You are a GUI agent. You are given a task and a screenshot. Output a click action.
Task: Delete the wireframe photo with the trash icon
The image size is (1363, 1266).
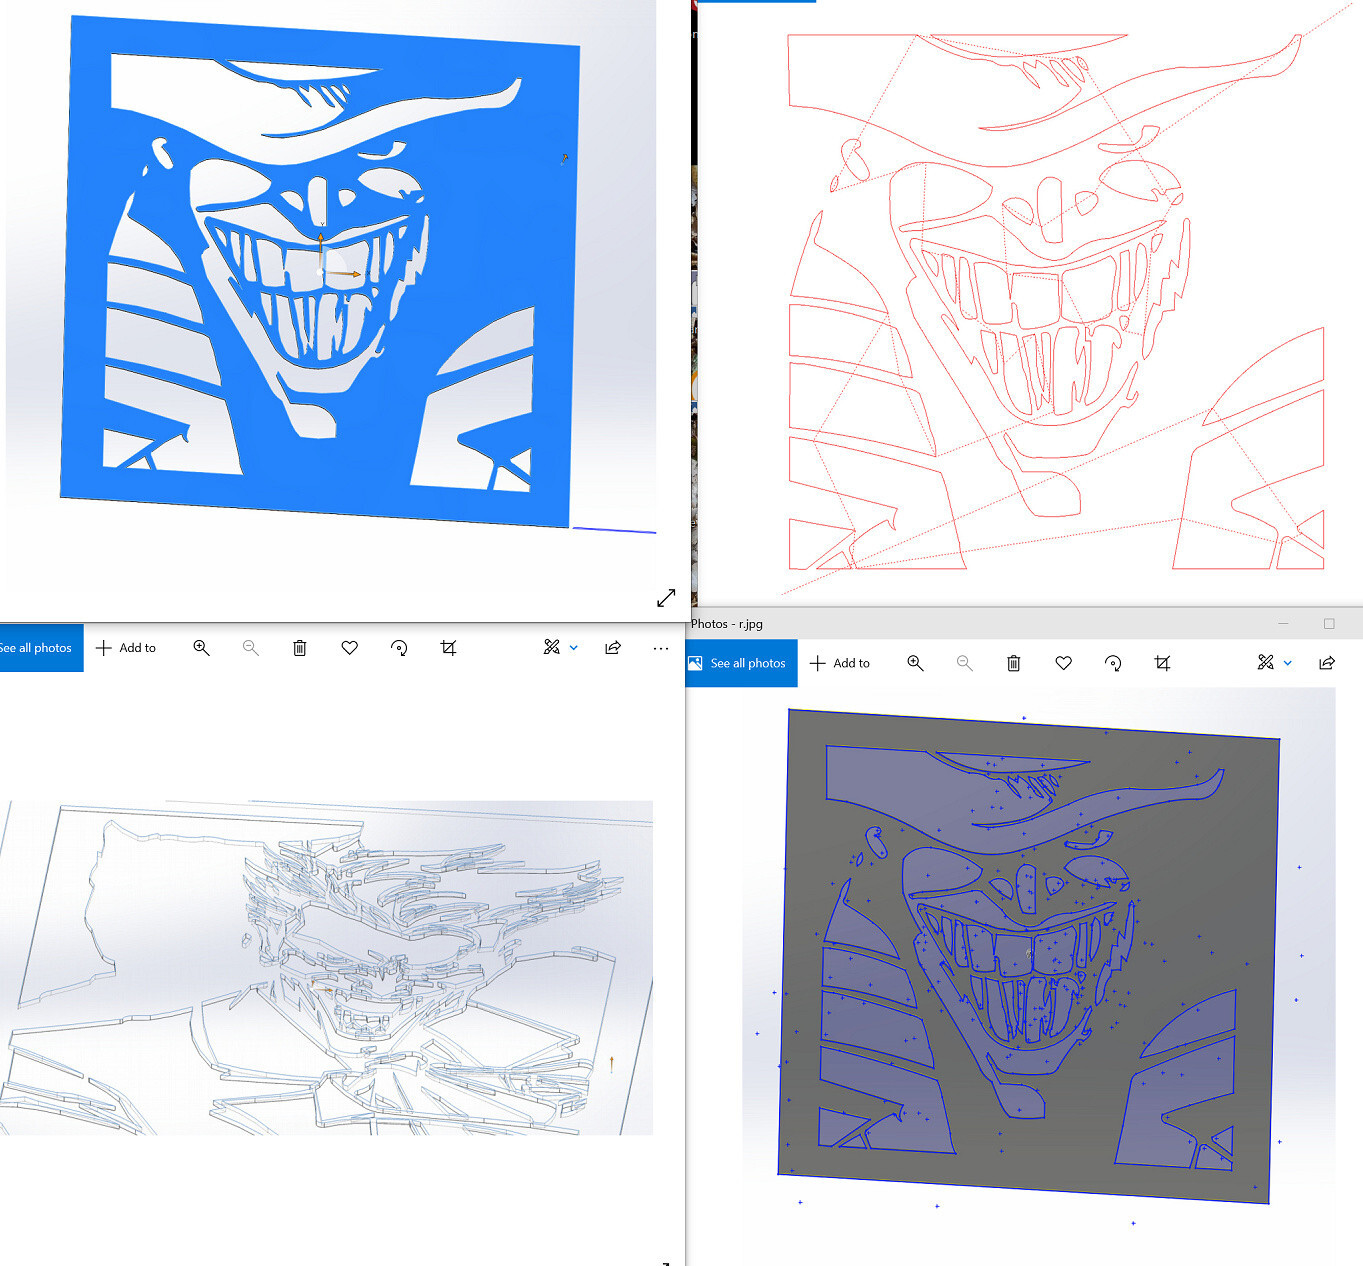299,648
